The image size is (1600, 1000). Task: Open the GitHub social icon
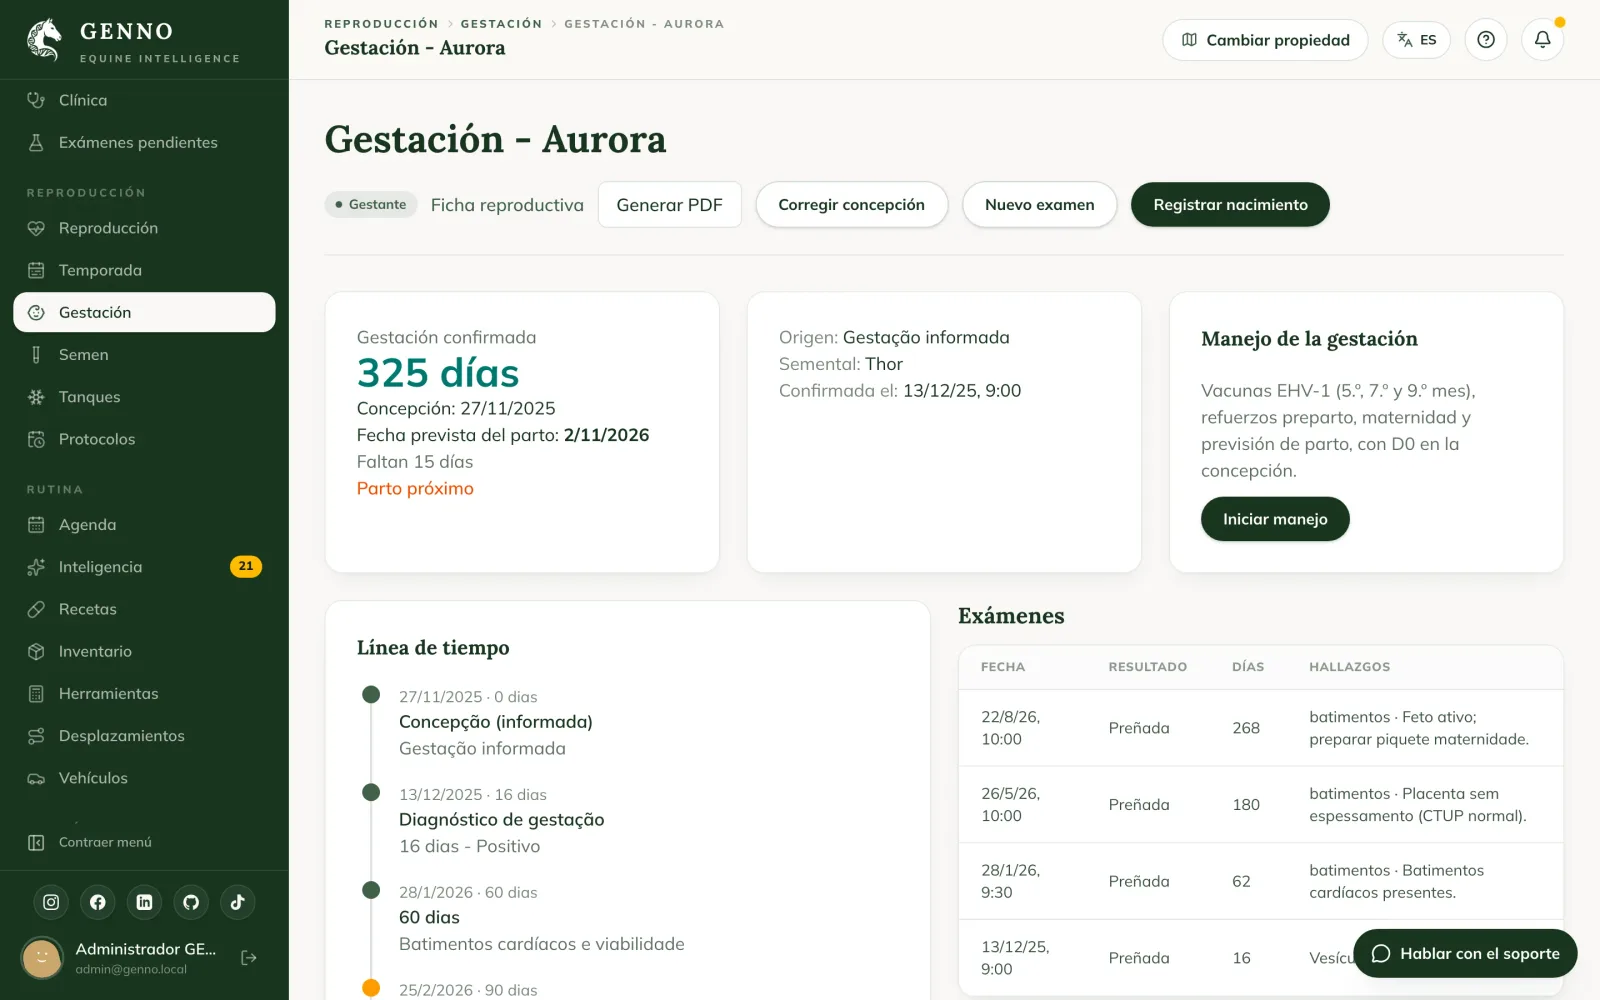click(x=191, y=902)
